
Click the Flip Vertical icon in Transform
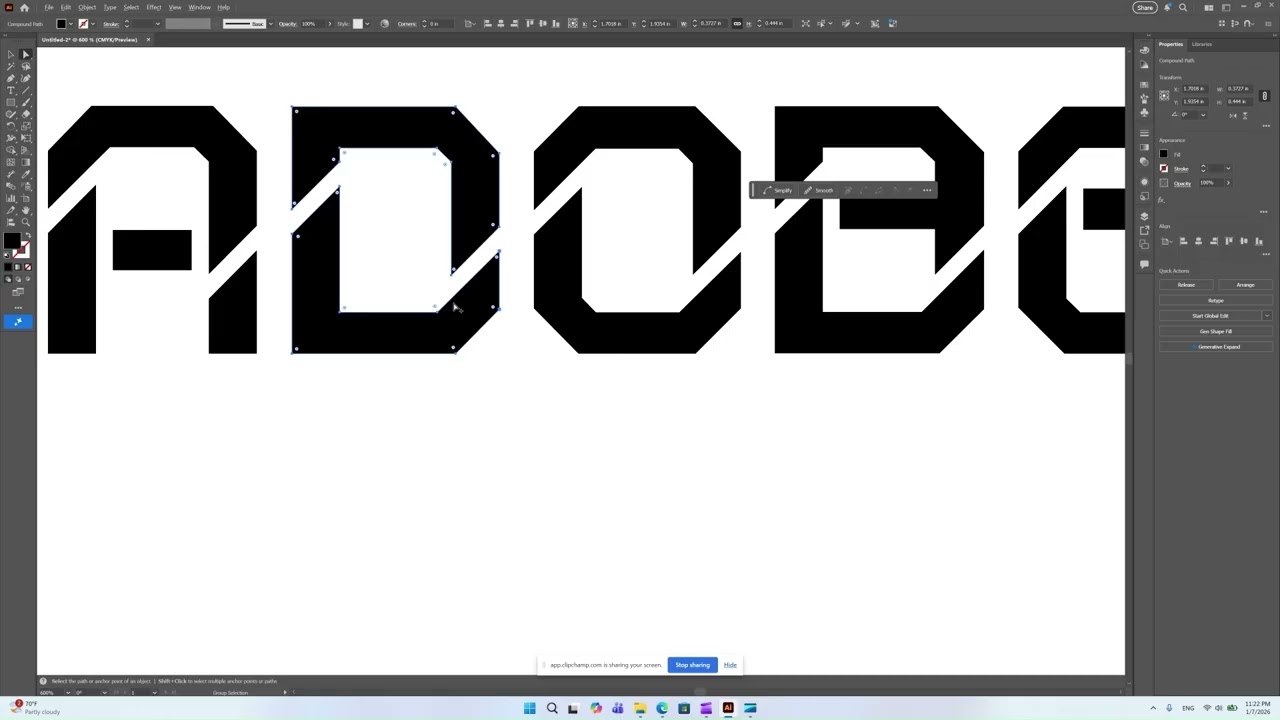(x=1245, y=115)
